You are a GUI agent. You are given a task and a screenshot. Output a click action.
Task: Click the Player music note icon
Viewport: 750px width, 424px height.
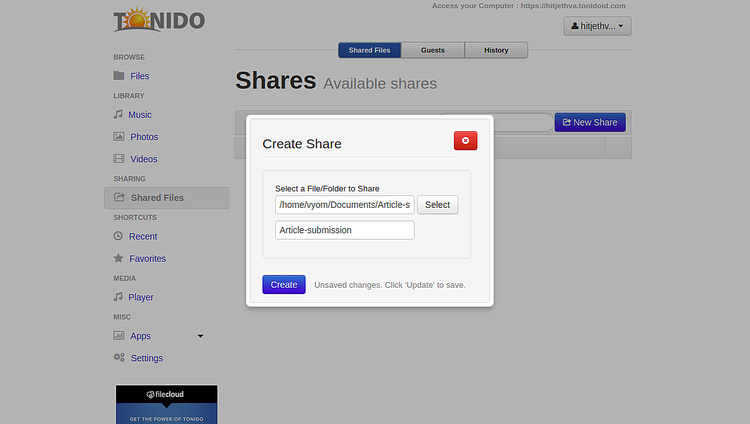point(118,297)
